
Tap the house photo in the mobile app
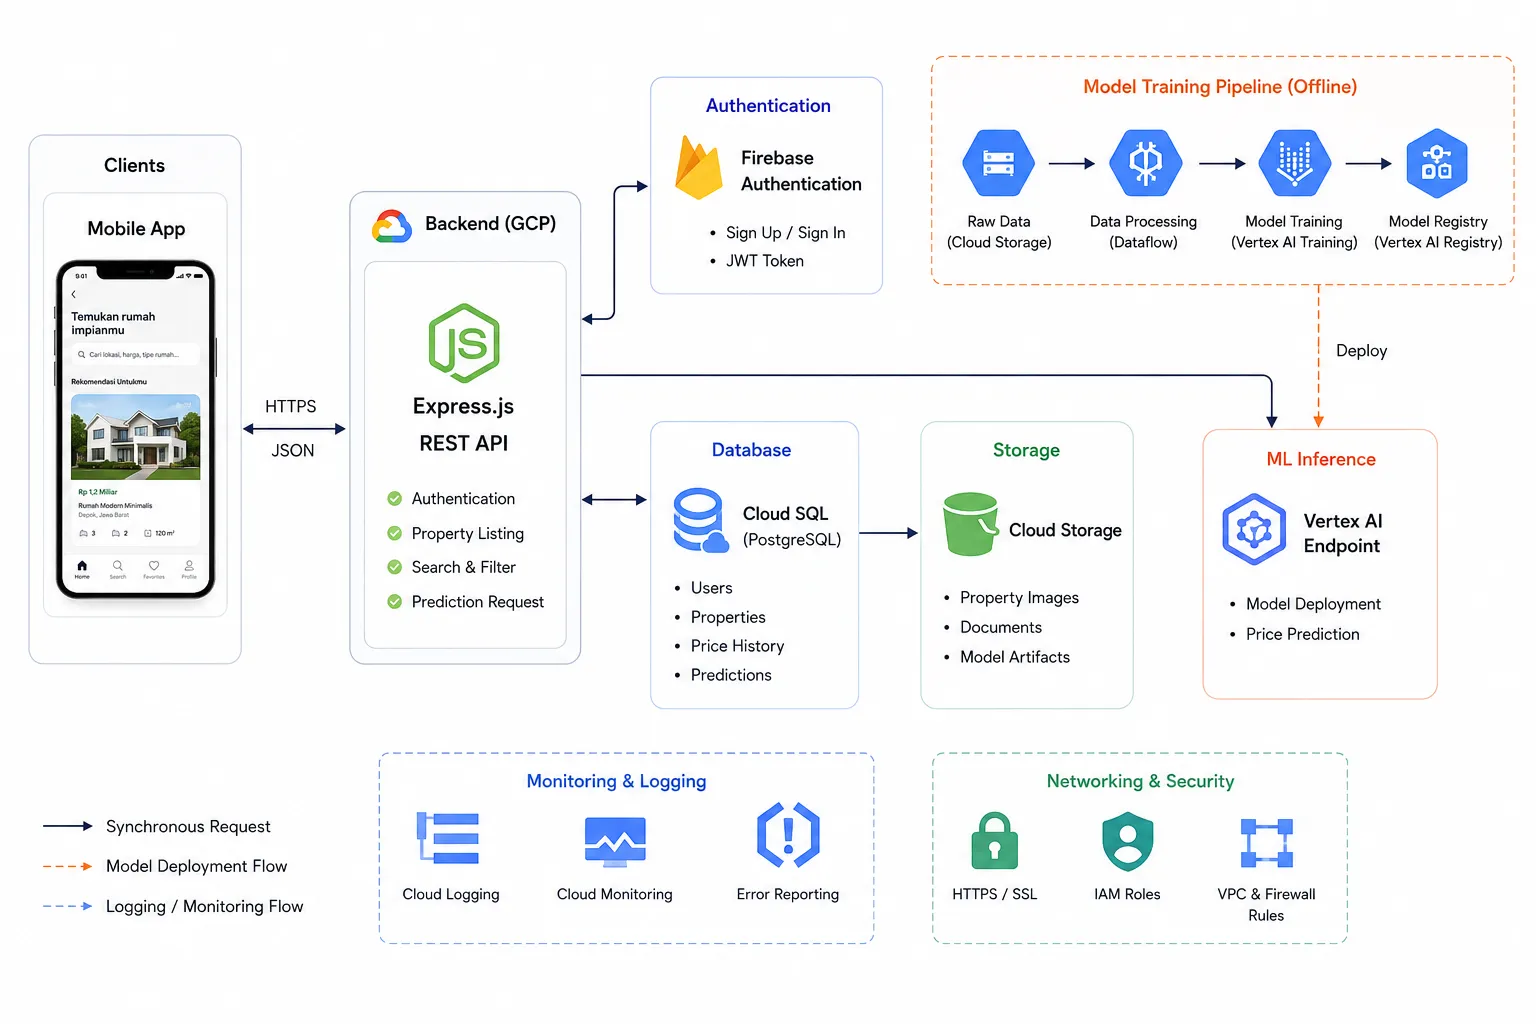point(135,437)
